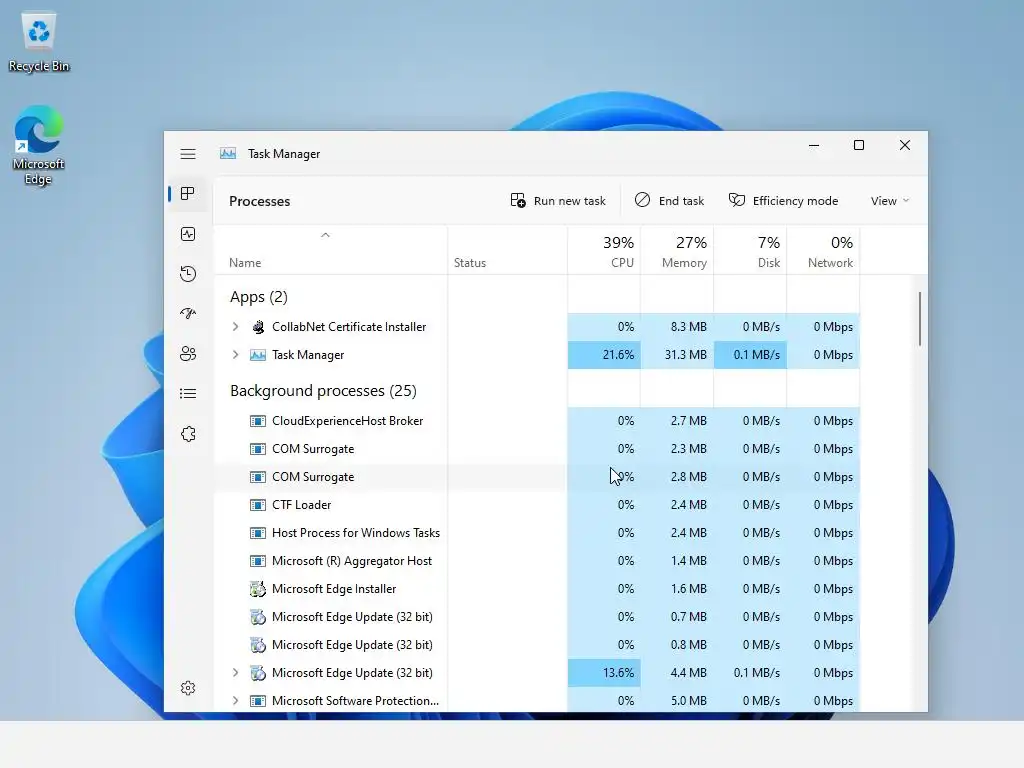Click the CollabNet Certificate Installer icon

(258, 327)
